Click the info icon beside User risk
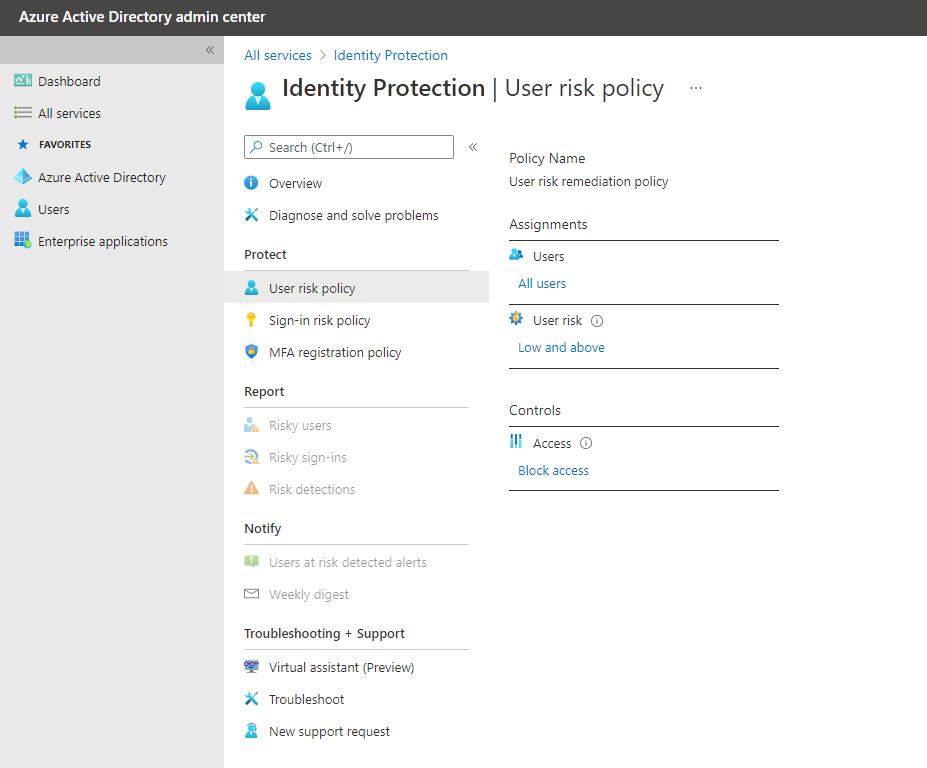Screen dimensions: 927x768 [597, 321]
